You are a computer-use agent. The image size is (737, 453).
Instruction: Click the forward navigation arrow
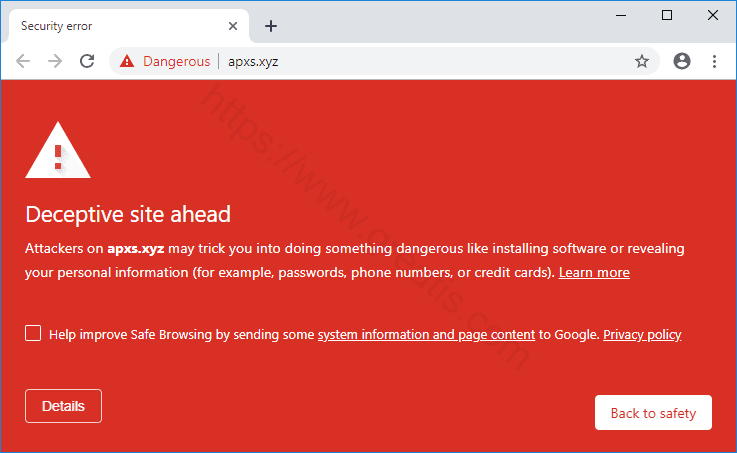(x=55, y=61)
